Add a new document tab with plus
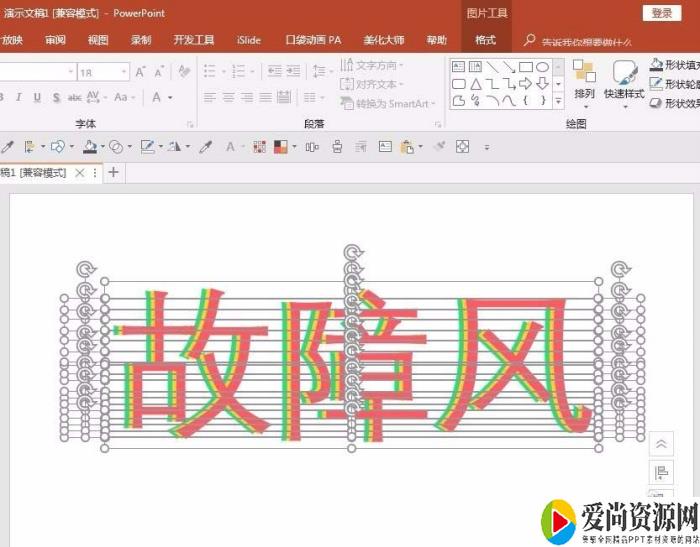 point(113,172)
